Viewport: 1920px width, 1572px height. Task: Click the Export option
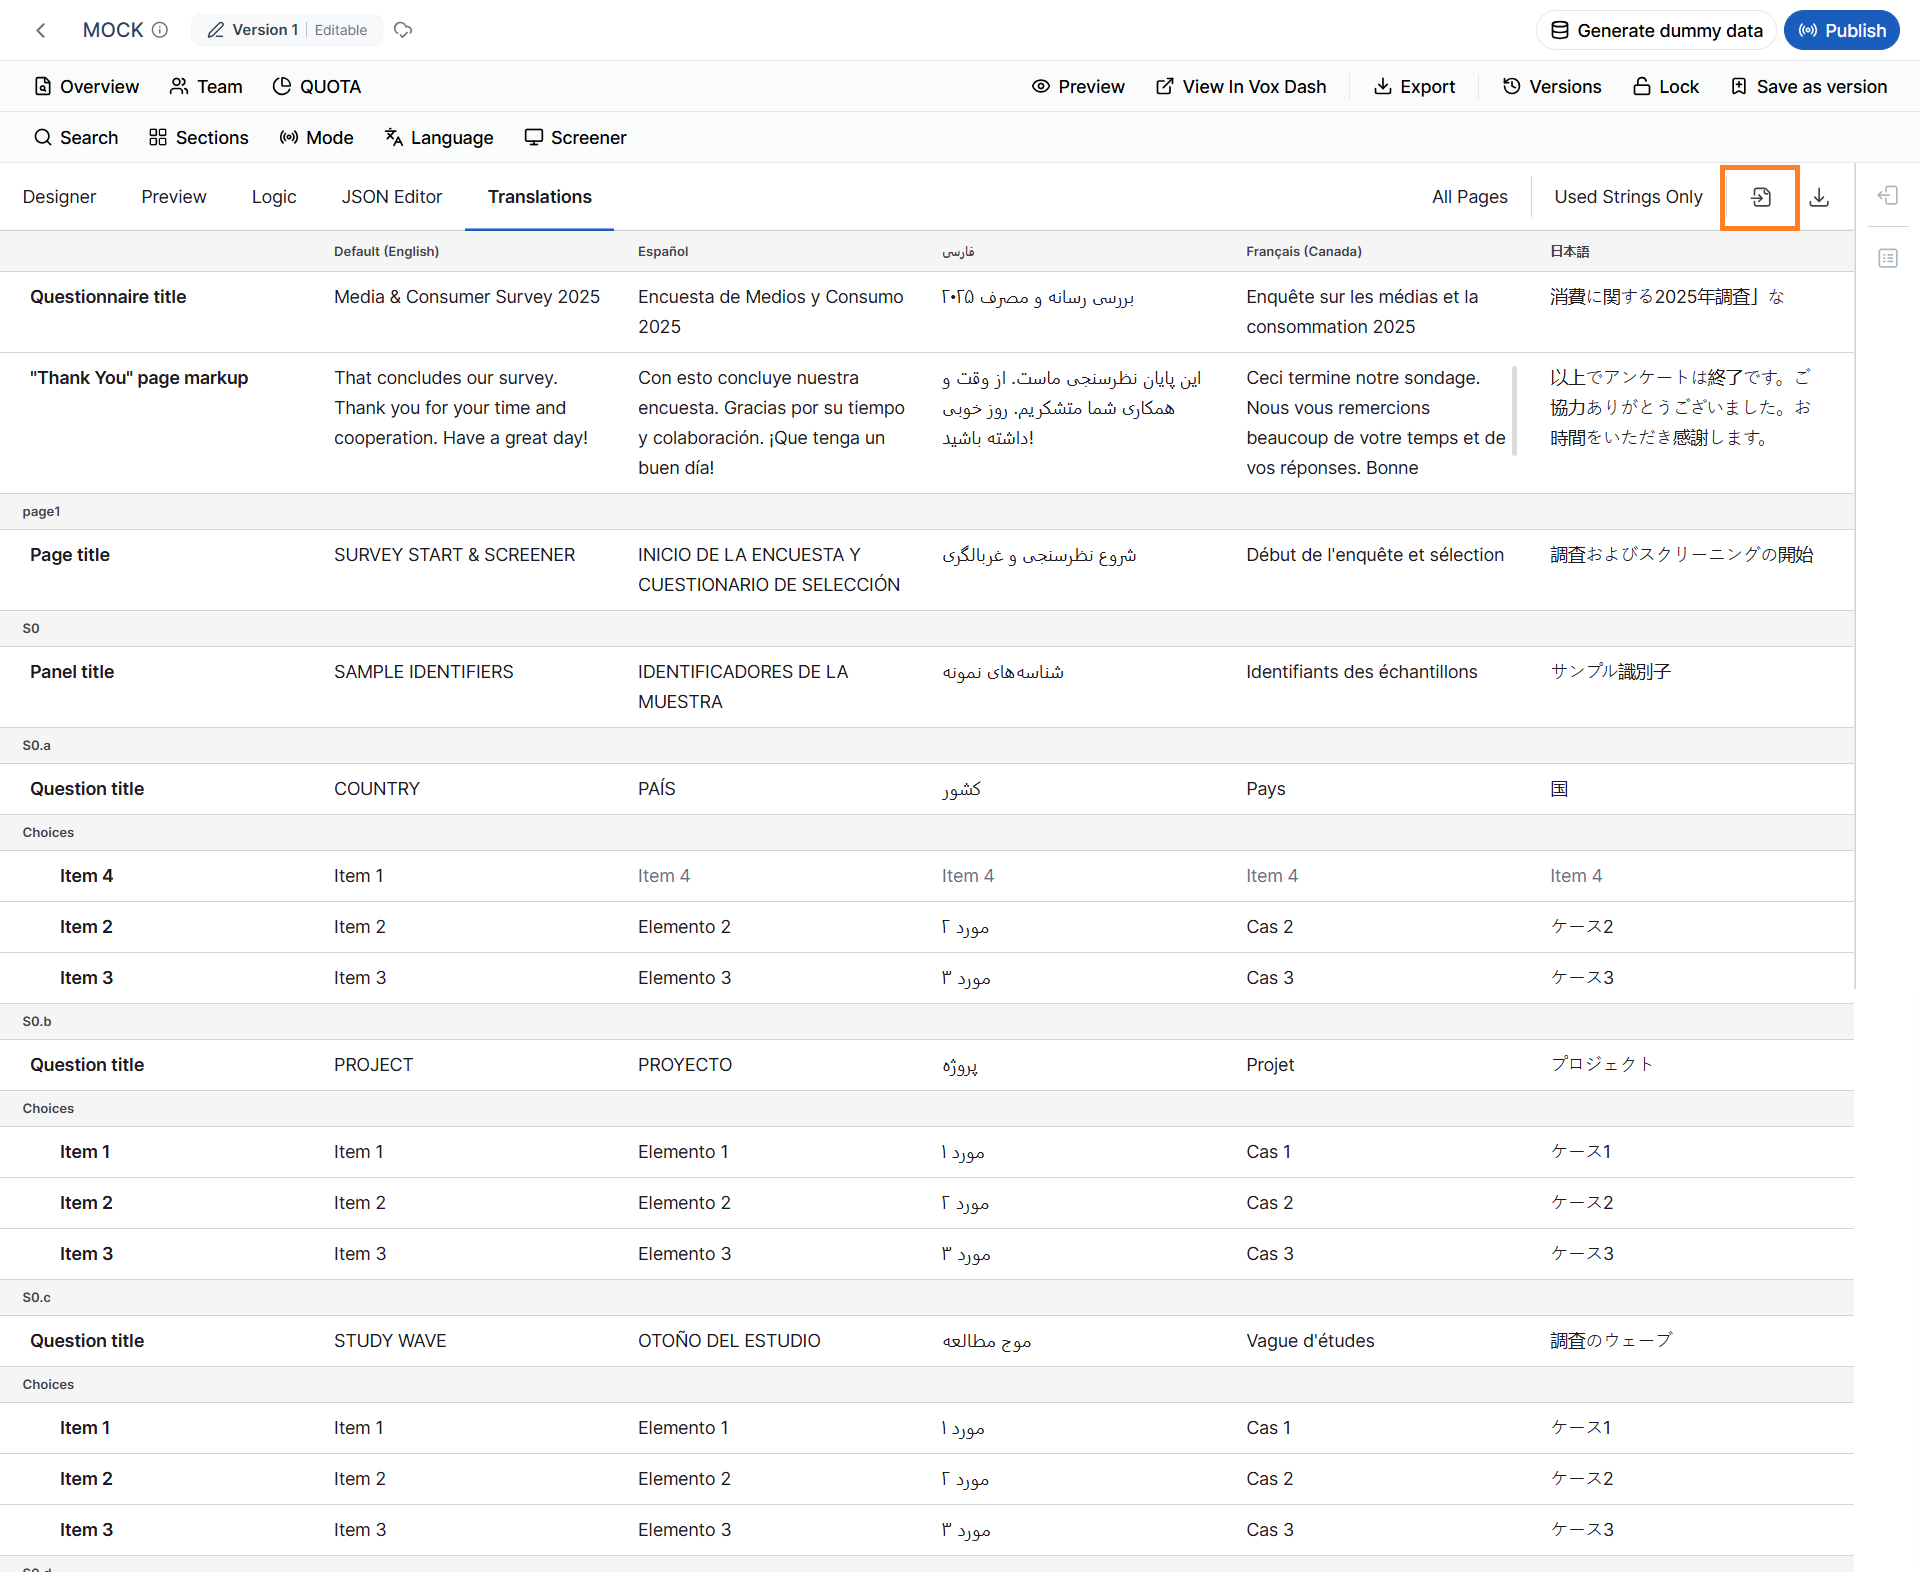[1414, 86]
